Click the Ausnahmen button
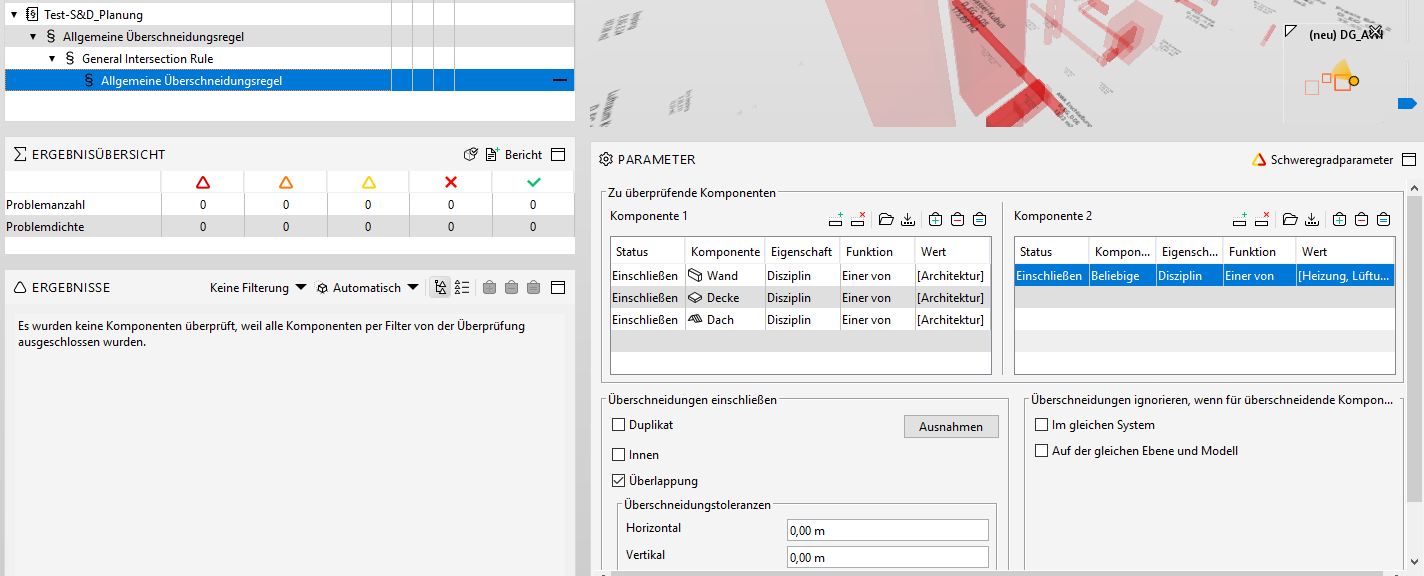This screenshot has width=1424, height=576. [x=951, y=427]
